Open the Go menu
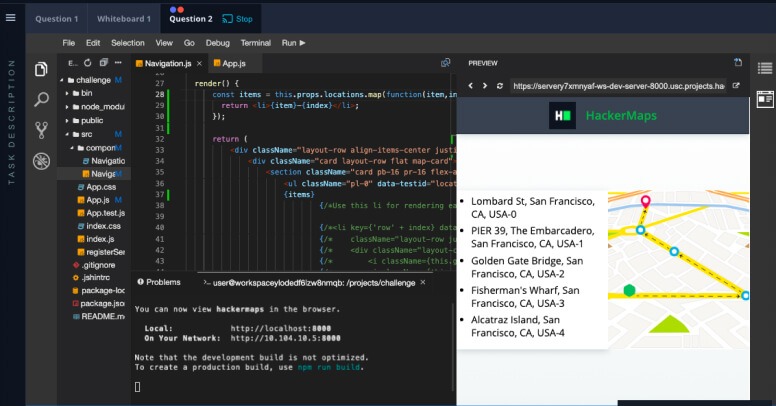The height and width of the screenshot is (406, 776). click(x=189, y=43)
